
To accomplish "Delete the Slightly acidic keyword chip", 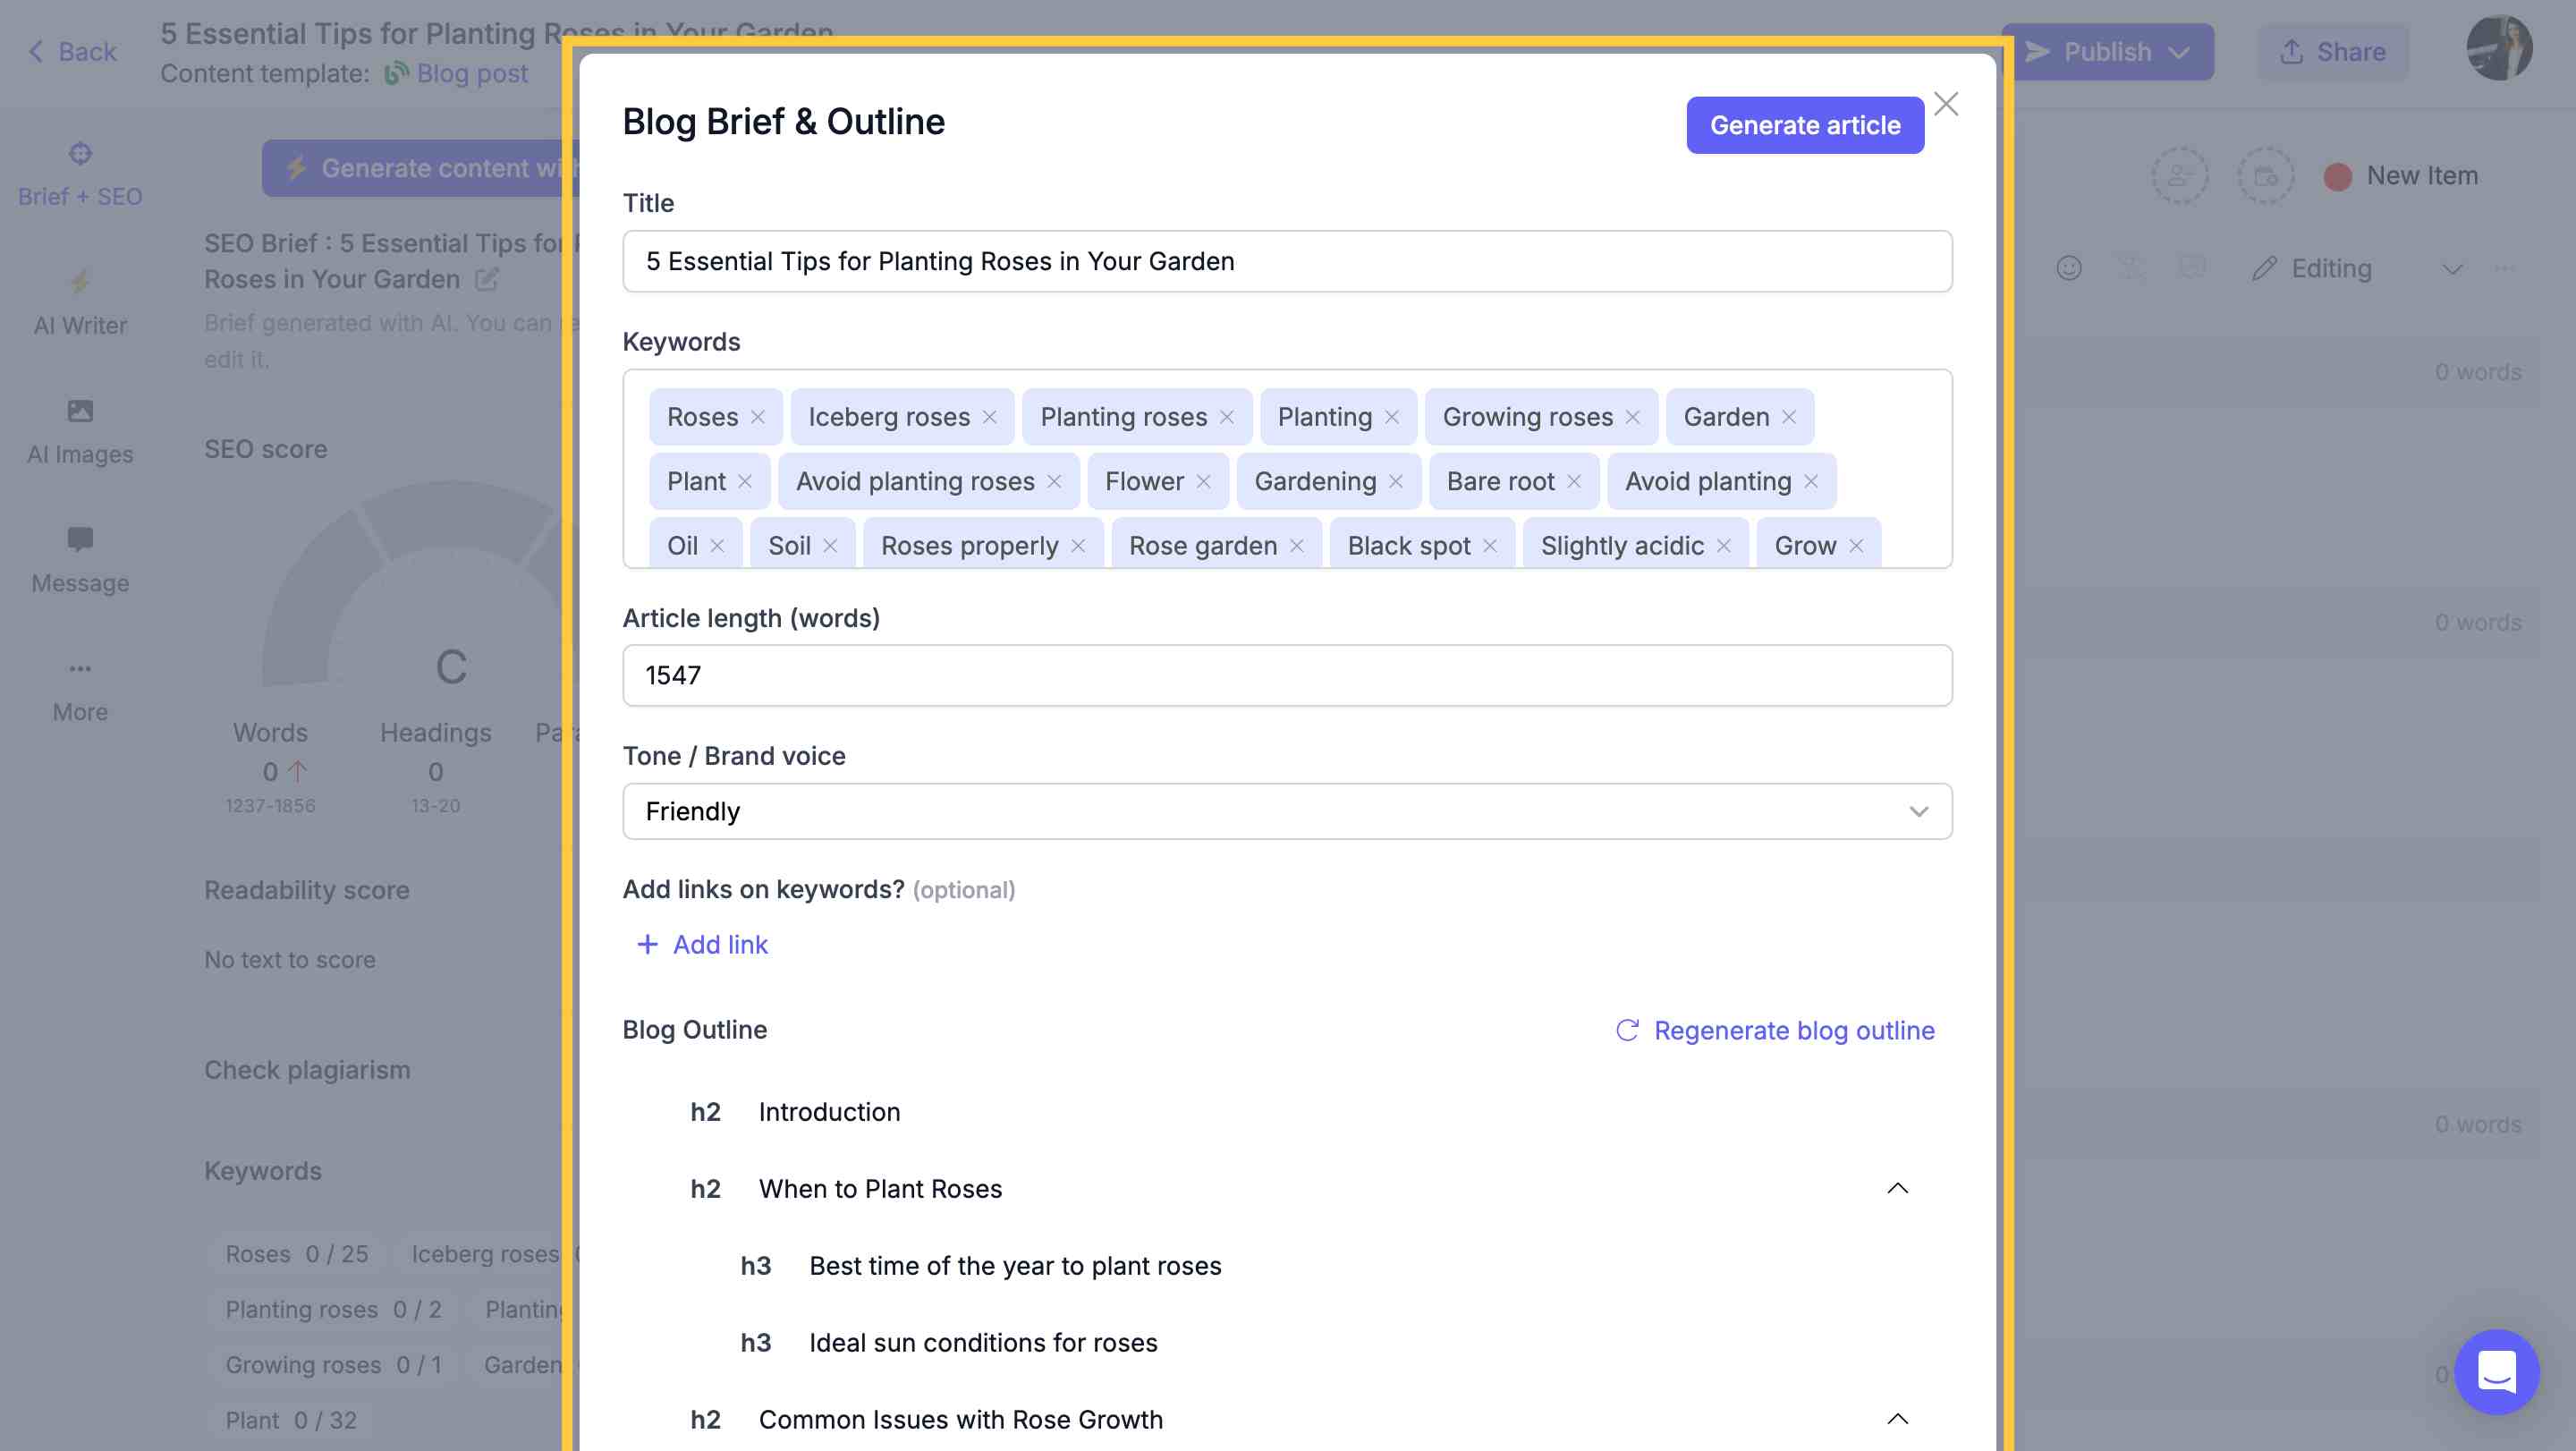I will pyautogui.click(x=1724, y=546).
